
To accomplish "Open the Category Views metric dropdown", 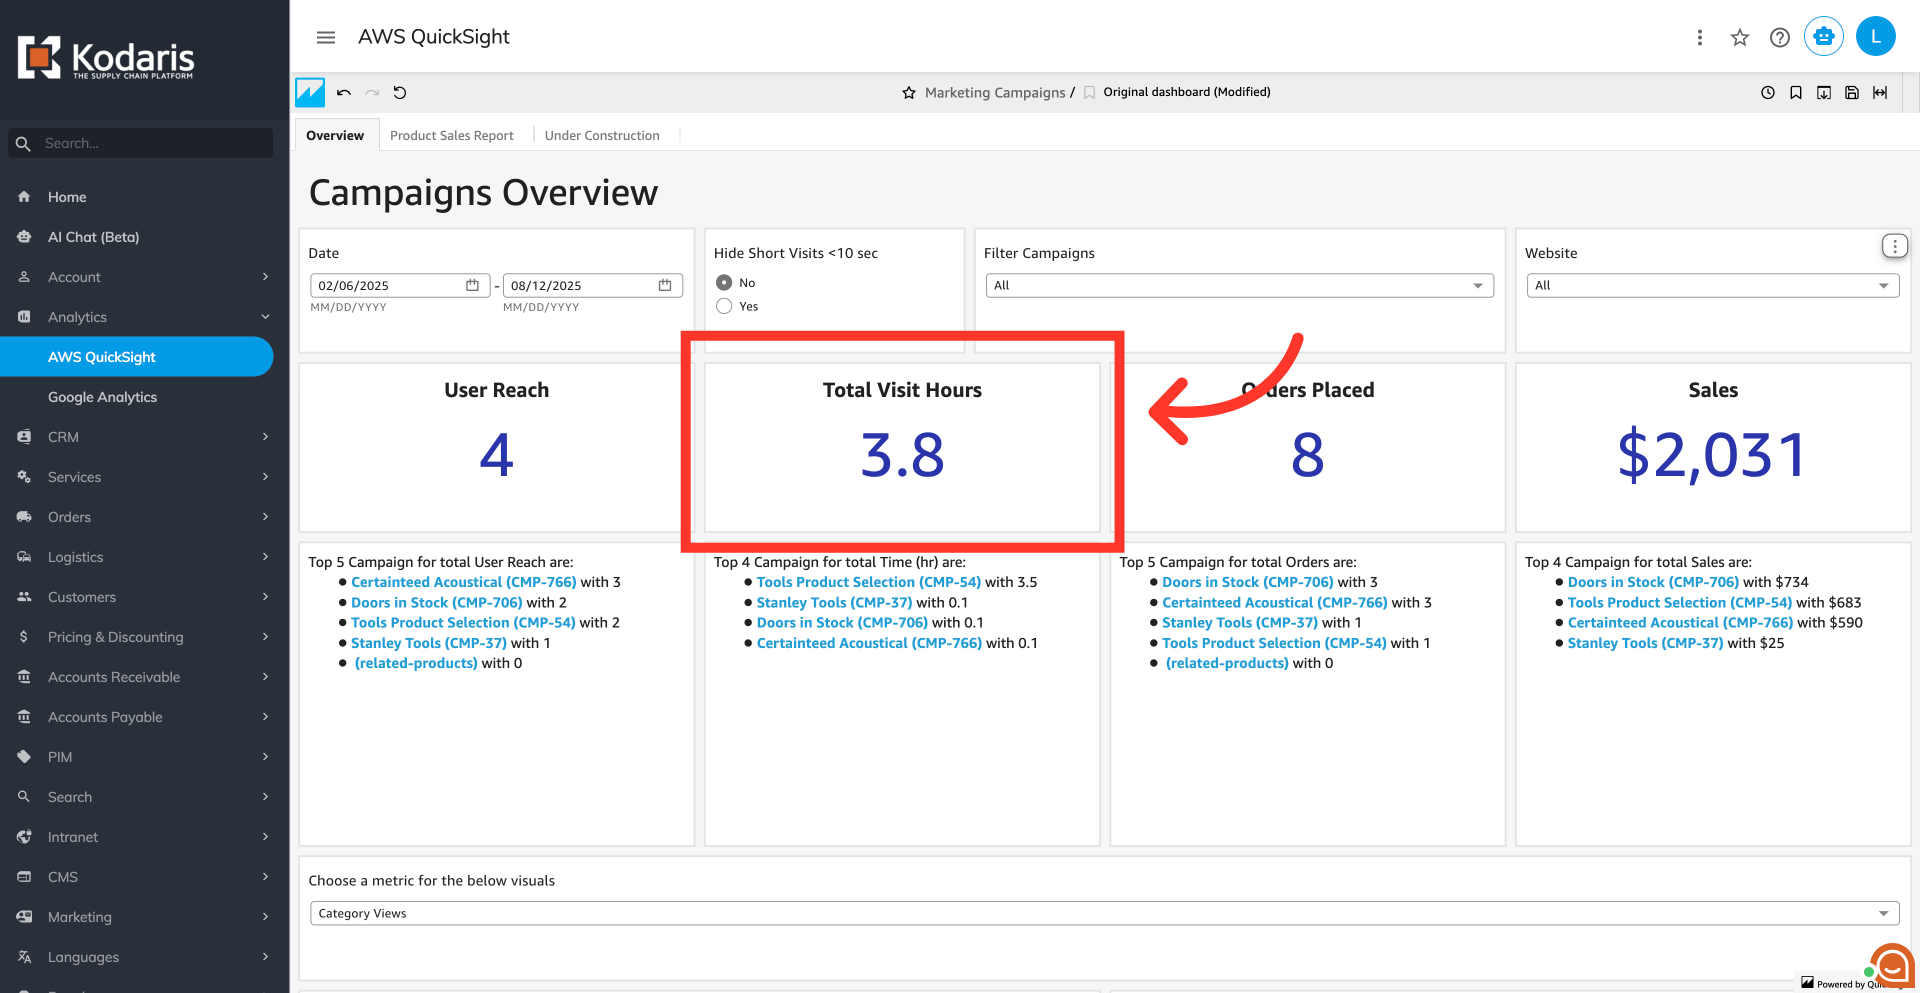I will [x=1103, y=913].
